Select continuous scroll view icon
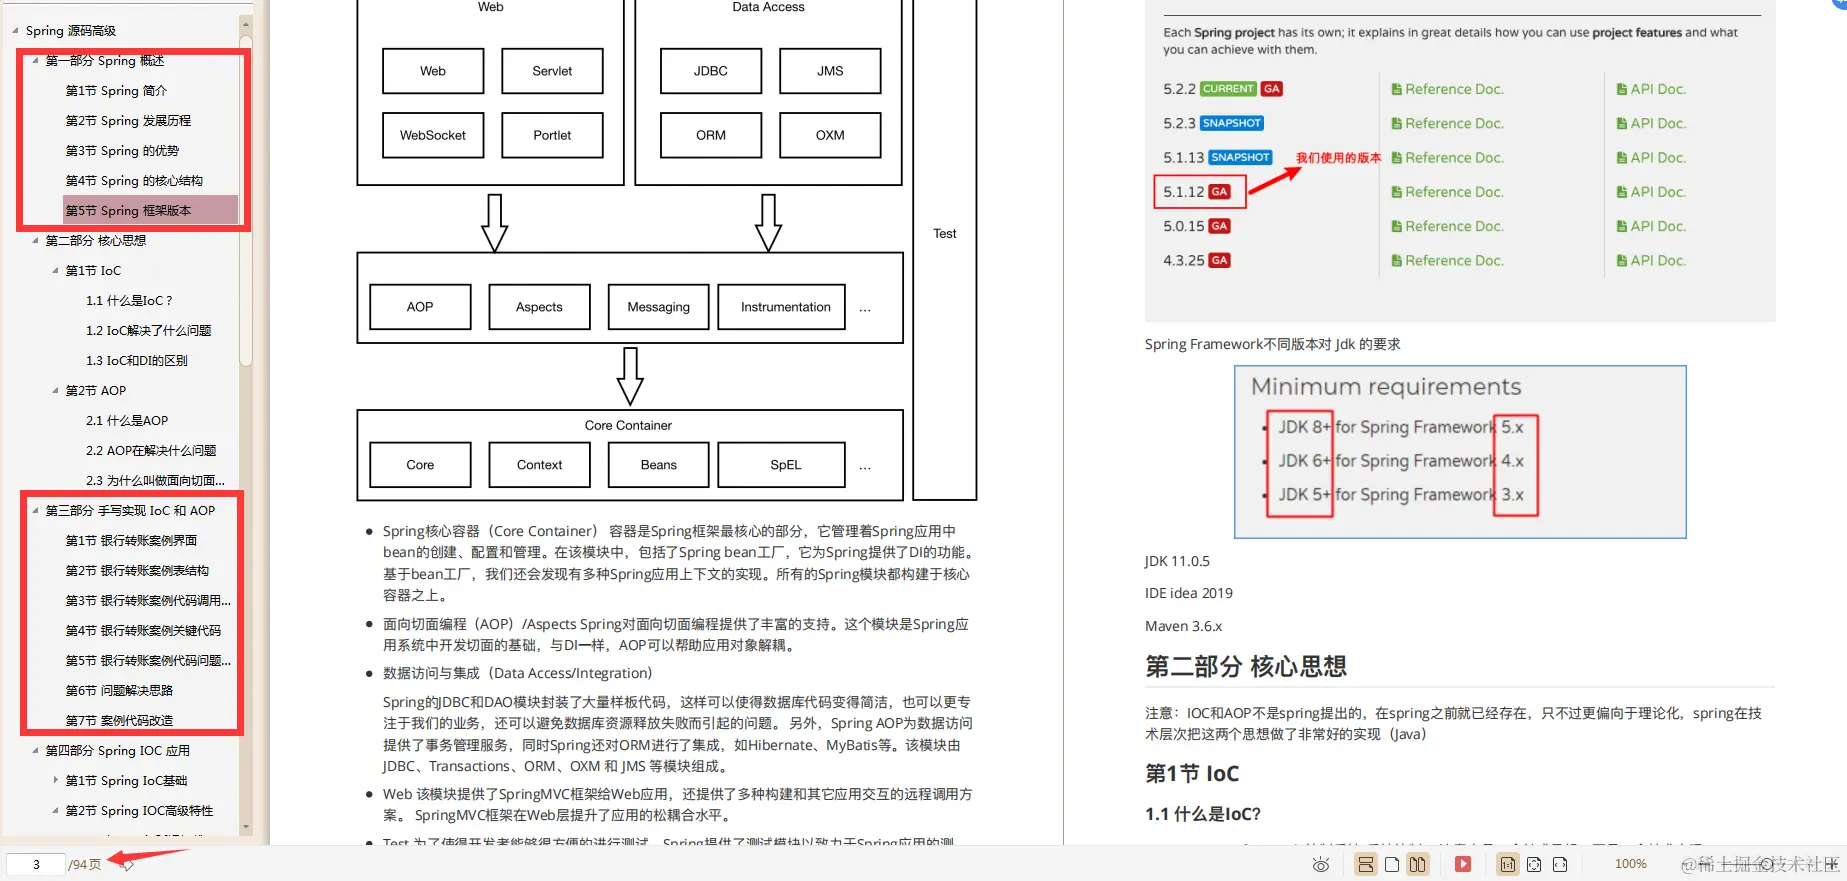 click(x=1366, y=864)
